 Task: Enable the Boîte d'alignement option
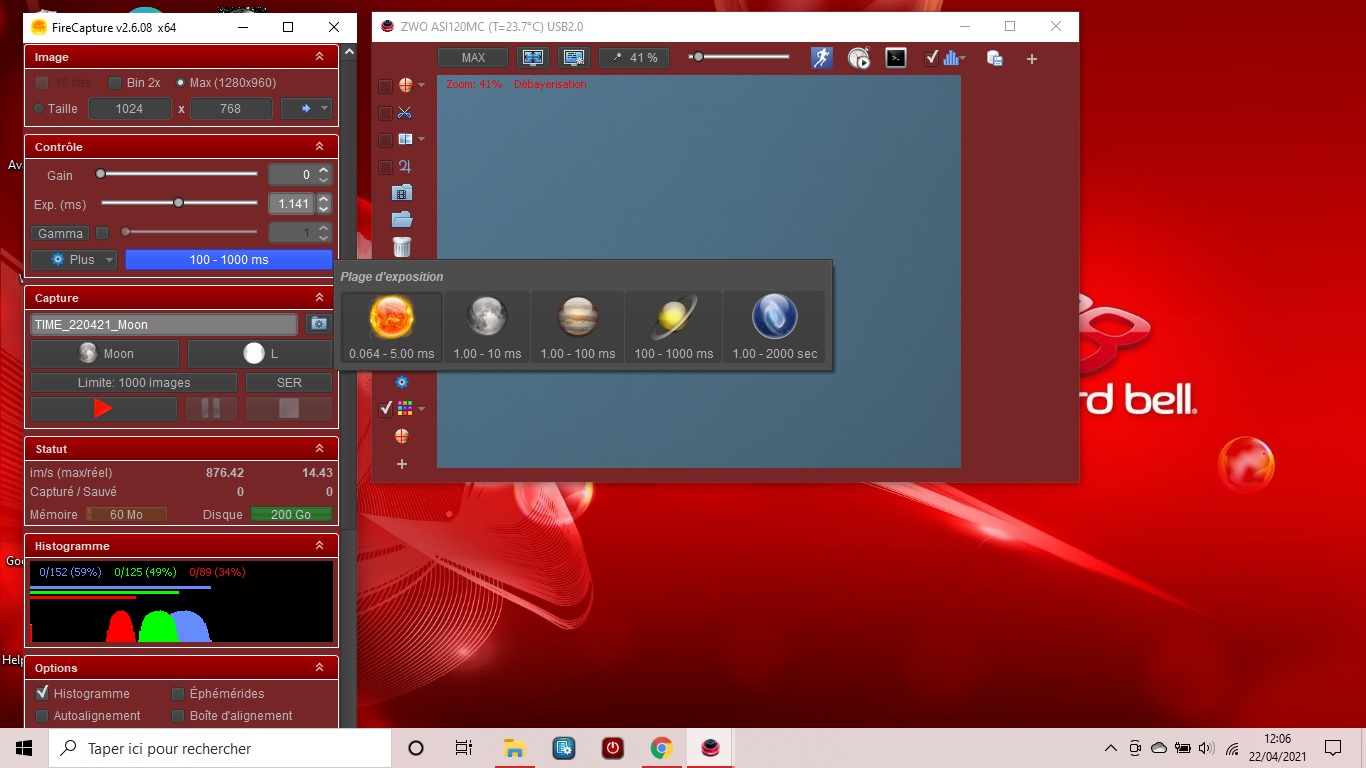[x=178, y=716]
